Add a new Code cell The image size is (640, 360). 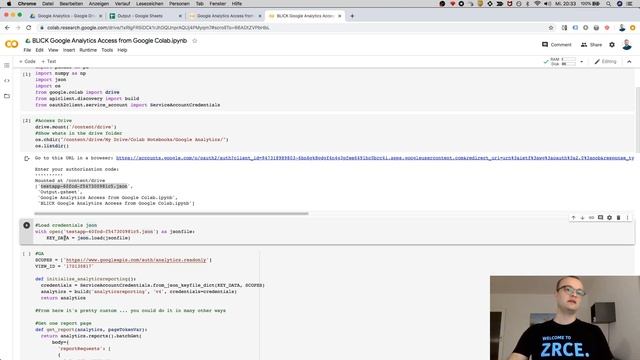[x=27, y=62]
